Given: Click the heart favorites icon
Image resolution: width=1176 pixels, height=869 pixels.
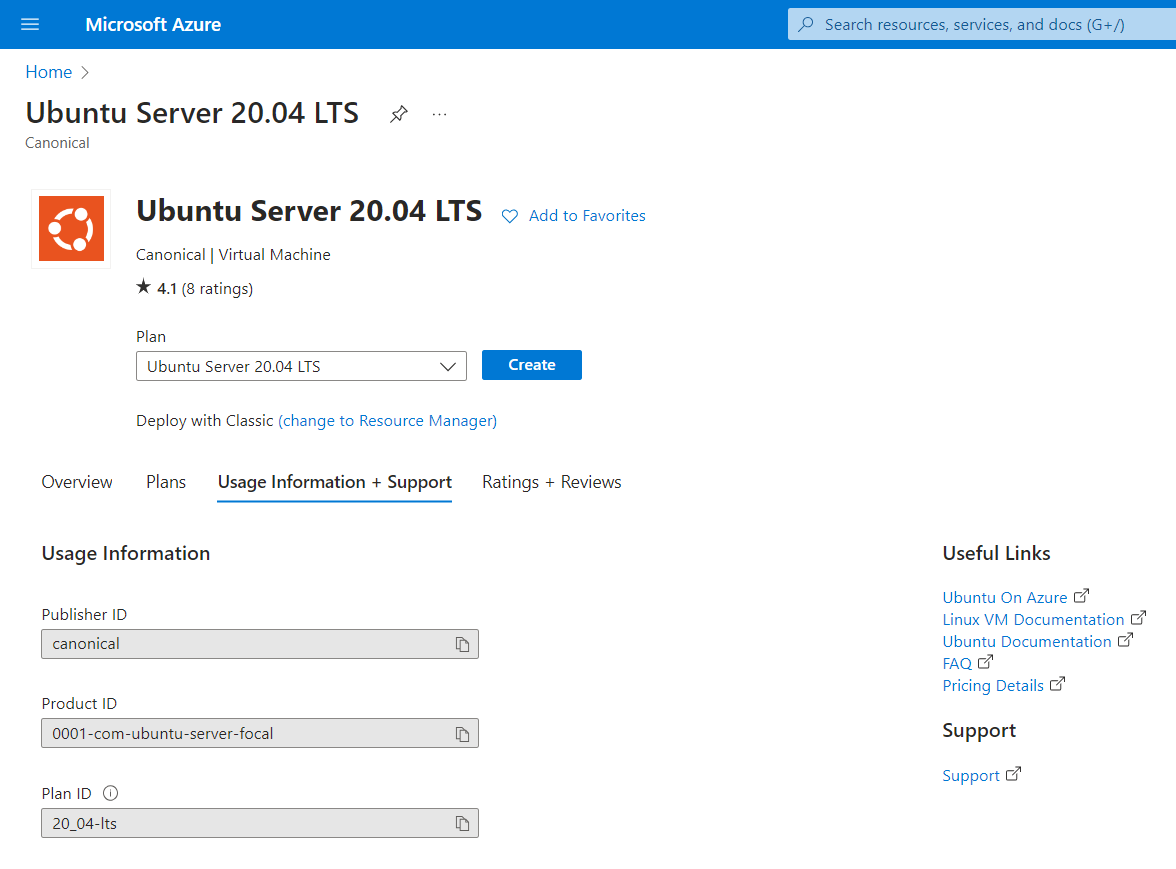Looking at the screenshot, I should (x=510, y=216).
